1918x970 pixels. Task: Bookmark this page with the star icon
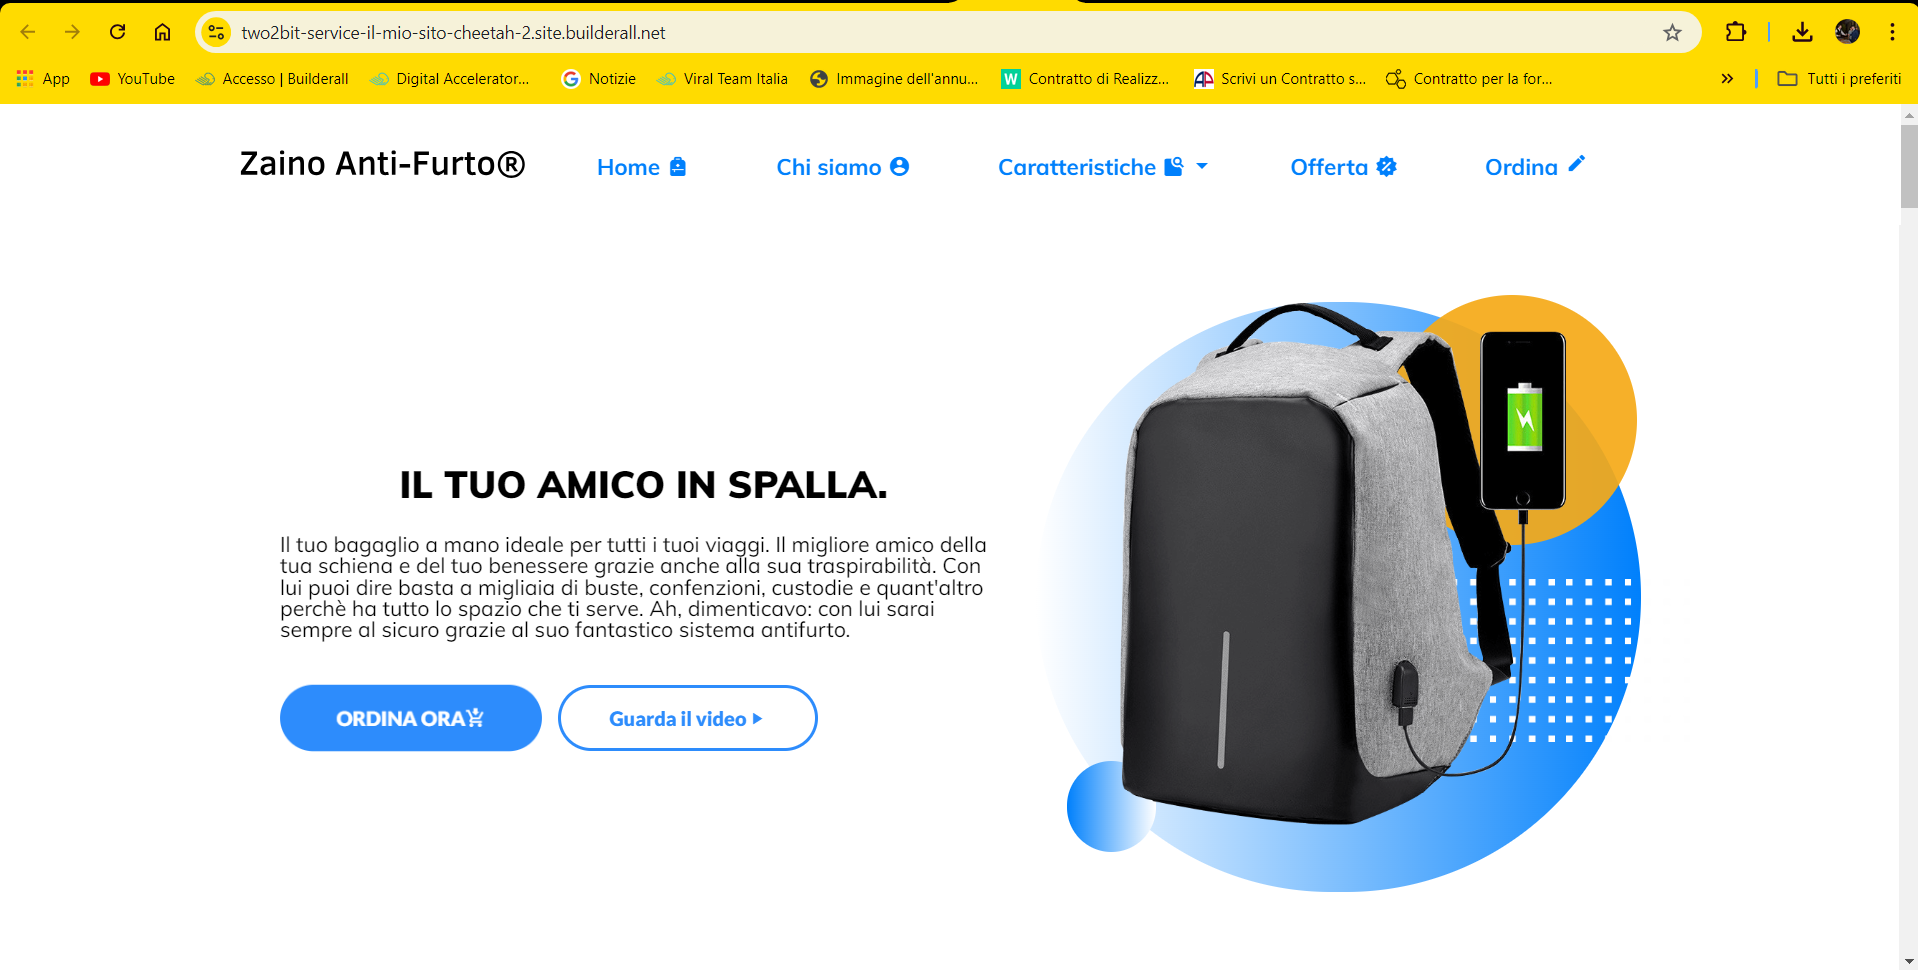1672,33
